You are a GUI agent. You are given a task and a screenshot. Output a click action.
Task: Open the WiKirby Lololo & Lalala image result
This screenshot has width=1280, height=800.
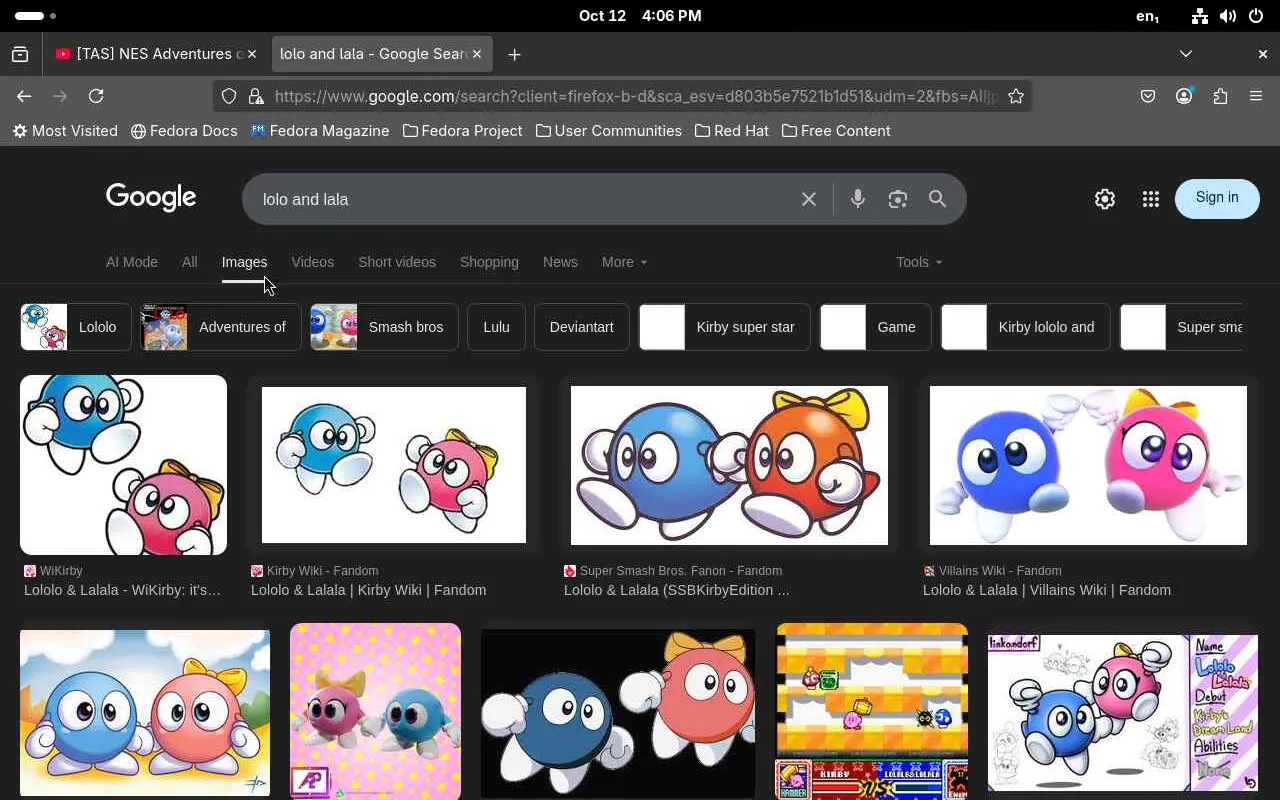(123, 465)
